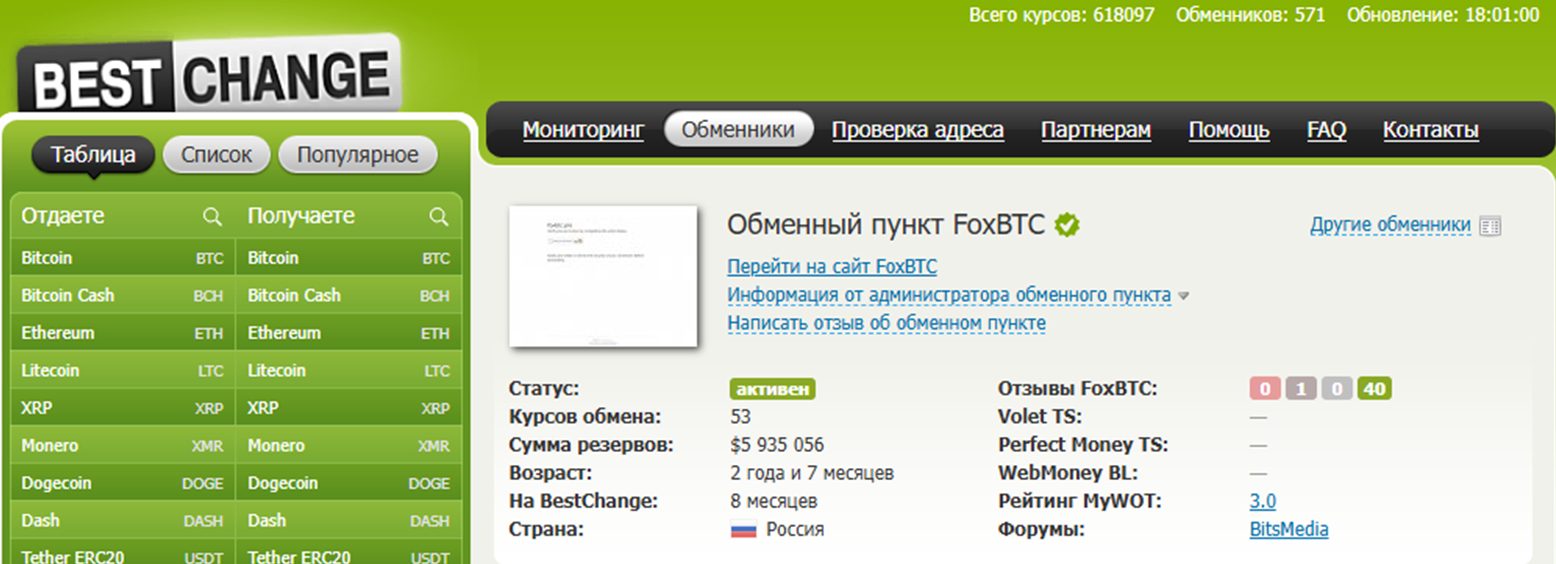Select Litecoin LTC in Получаете column
Image resolution: width=1556 pixels, height=564 pixels.
[349, 371]
